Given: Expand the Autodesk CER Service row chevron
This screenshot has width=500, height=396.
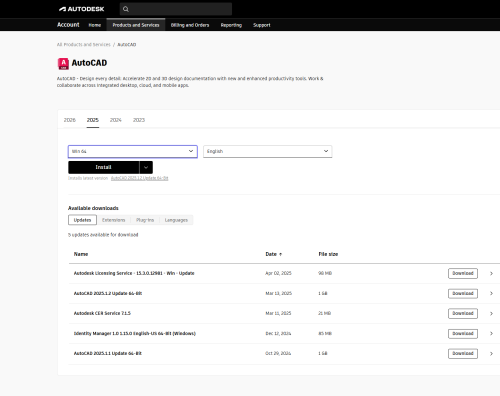Looking at the screenshot, I should [x=491, y=313].
